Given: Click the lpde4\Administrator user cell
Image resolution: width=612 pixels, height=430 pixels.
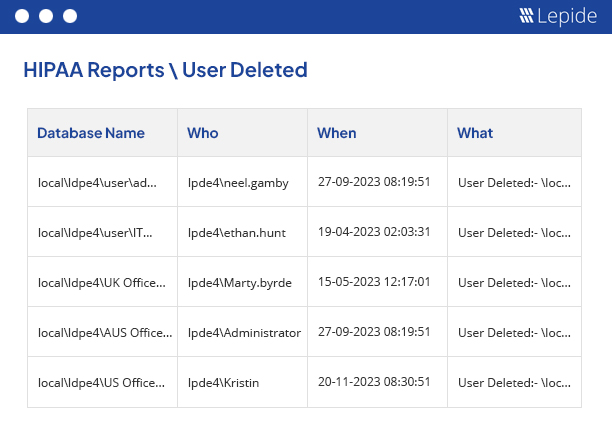Looking at the screenshot, I should tap(244, 333).
